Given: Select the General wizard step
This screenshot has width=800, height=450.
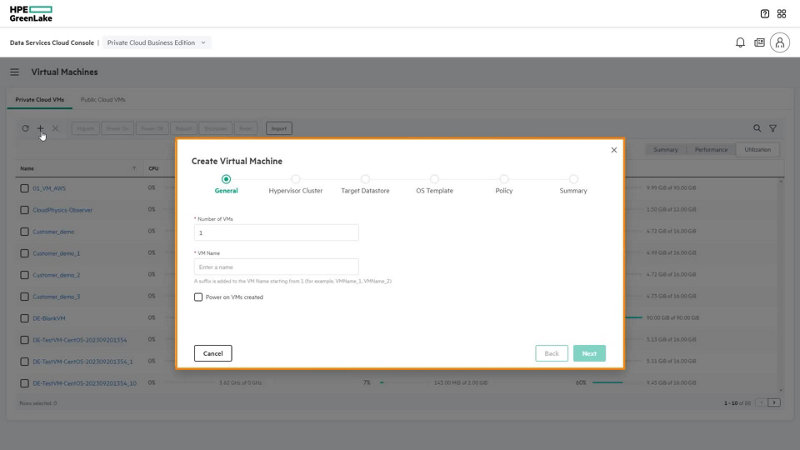Looking at the screenshot, I should pyautogui.click(x=226, y=184).
